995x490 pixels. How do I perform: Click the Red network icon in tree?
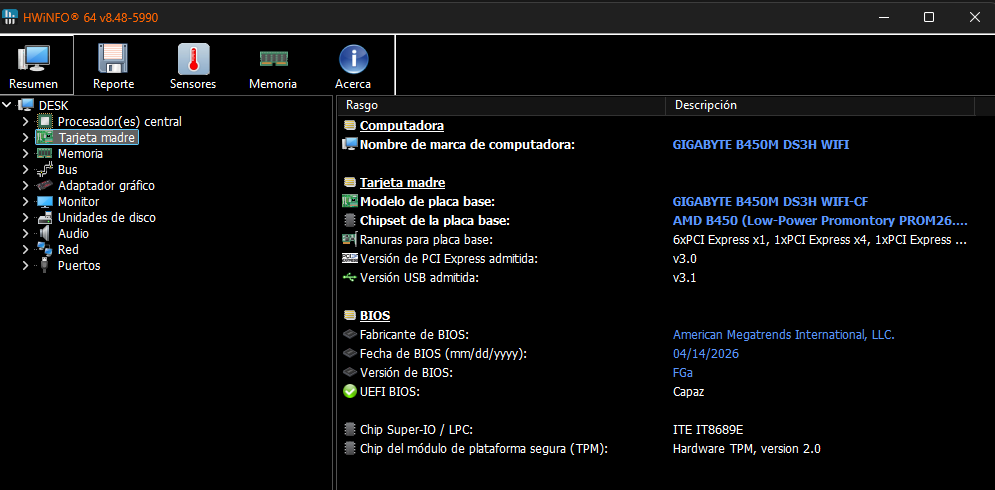coord(44,249)
